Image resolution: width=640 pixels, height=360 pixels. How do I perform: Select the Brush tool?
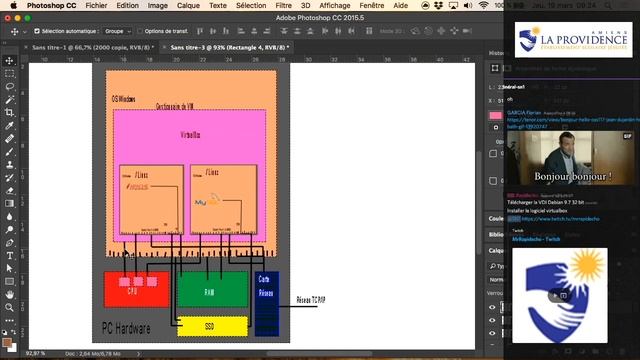coord(9,152)
